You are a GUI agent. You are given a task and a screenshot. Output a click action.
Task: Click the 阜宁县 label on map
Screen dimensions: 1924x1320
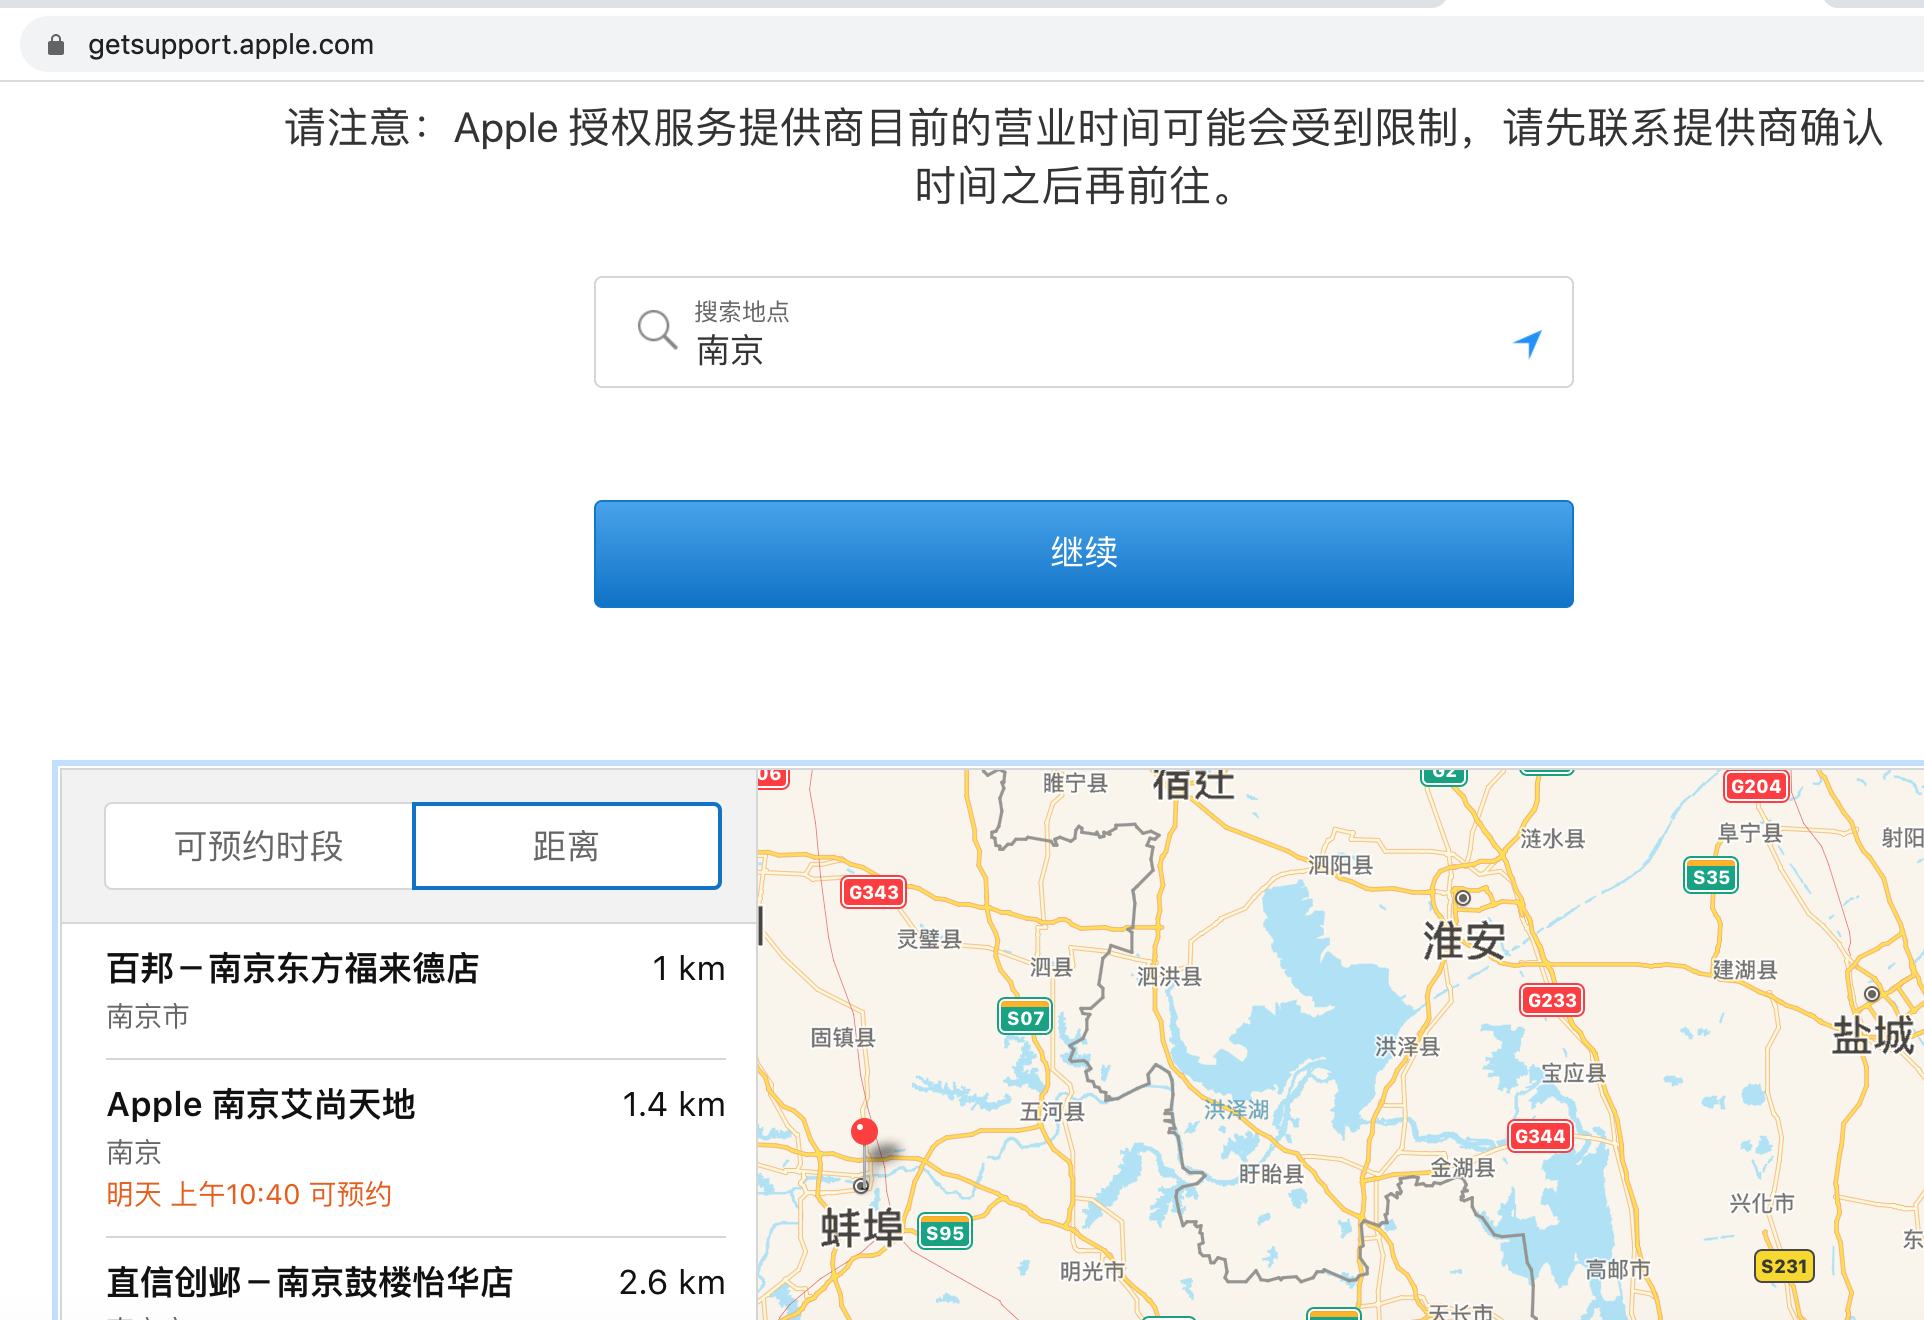pos(1749,832)
